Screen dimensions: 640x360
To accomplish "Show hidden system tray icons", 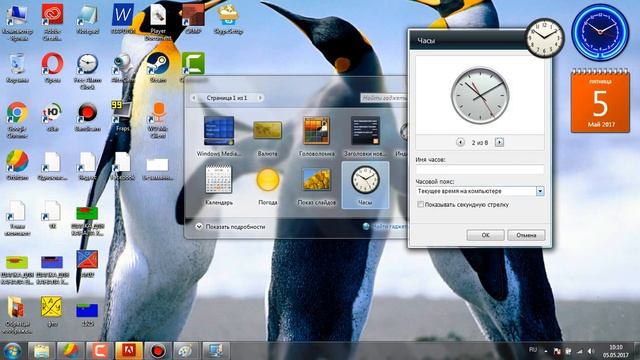I will (x=546, y=351).
